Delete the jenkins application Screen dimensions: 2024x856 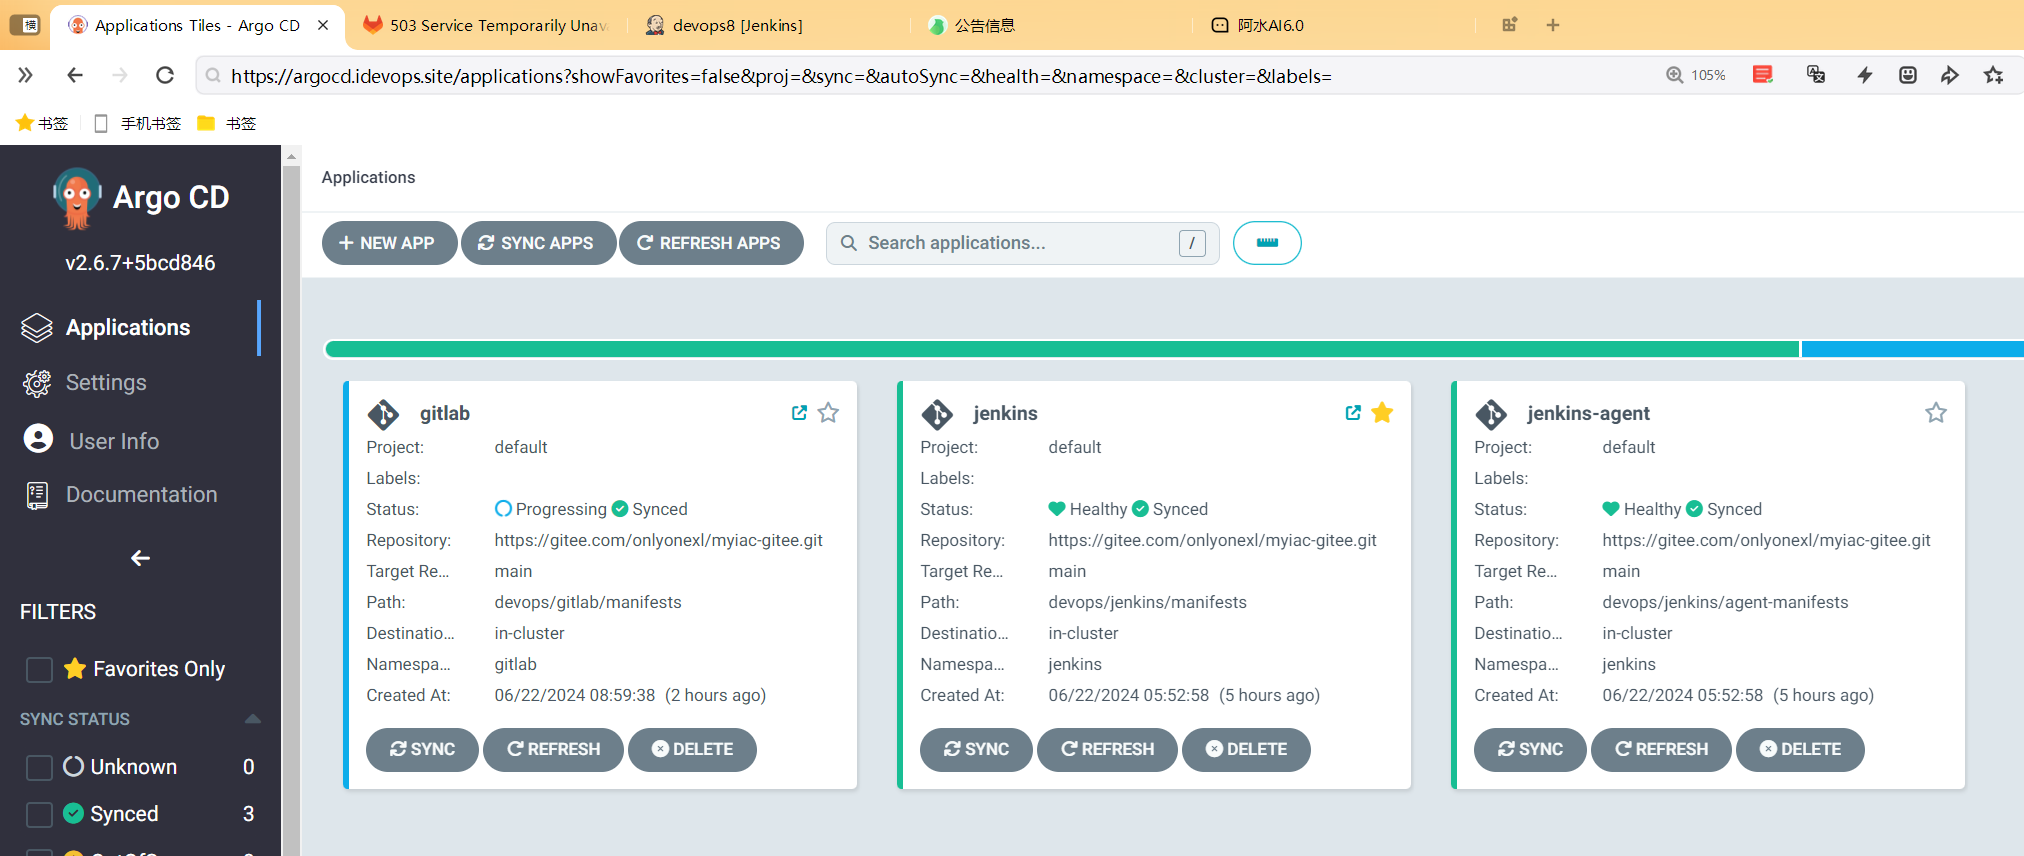(1246, 750)
